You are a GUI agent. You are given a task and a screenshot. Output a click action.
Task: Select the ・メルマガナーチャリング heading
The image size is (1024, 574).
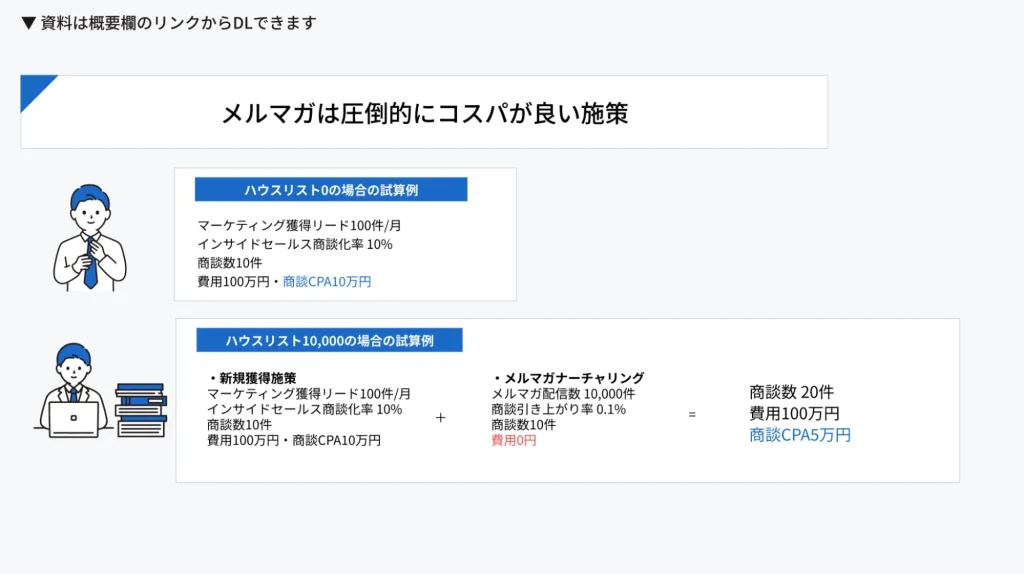point(567,378)
